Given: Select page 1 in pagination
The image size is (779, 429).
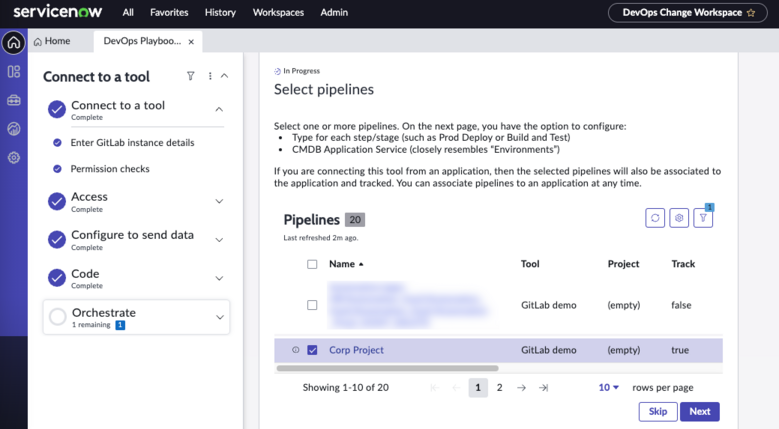Looking at the screenshot, I should pos(478,388).
